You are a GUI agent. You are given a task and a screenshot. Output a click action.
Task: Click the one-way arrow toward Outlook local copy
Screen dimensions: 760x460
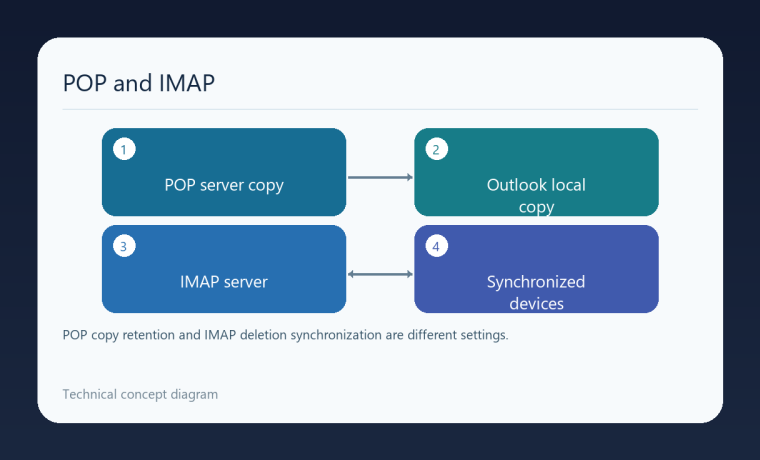coord(380,177)
